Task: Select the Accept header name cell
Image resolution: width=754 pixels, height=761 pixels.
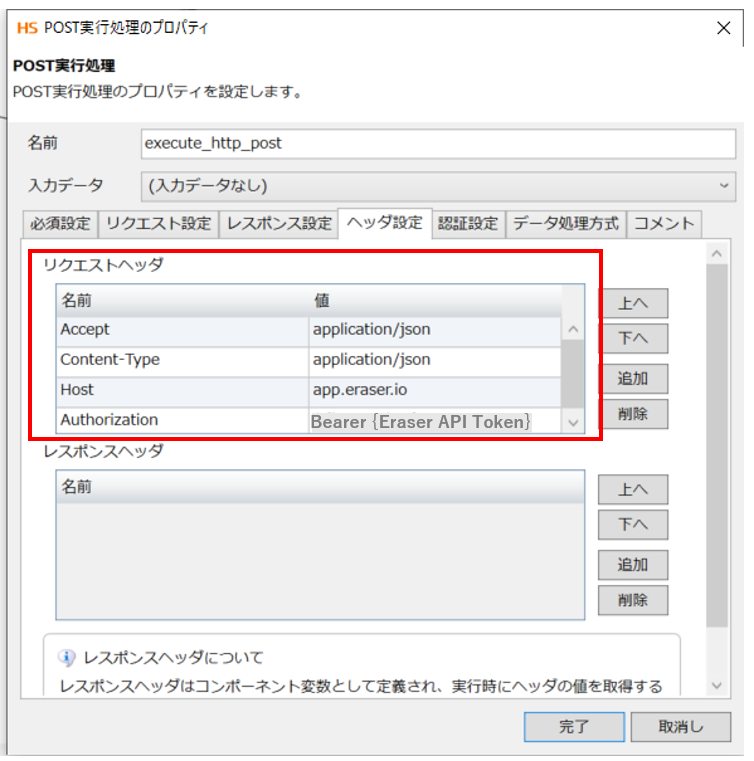Action: click(182, 330)
